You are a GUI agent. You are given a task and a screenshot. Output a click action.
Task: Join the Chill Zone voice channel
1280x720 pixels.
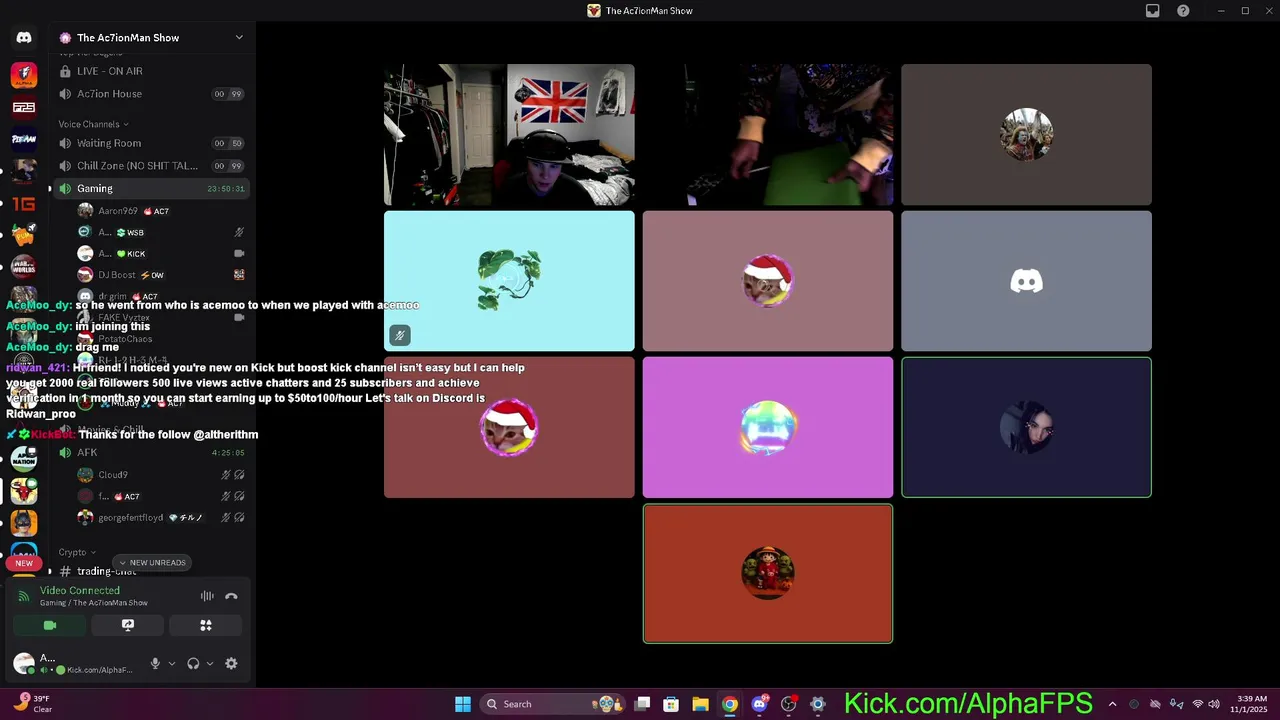coord(150,166)
